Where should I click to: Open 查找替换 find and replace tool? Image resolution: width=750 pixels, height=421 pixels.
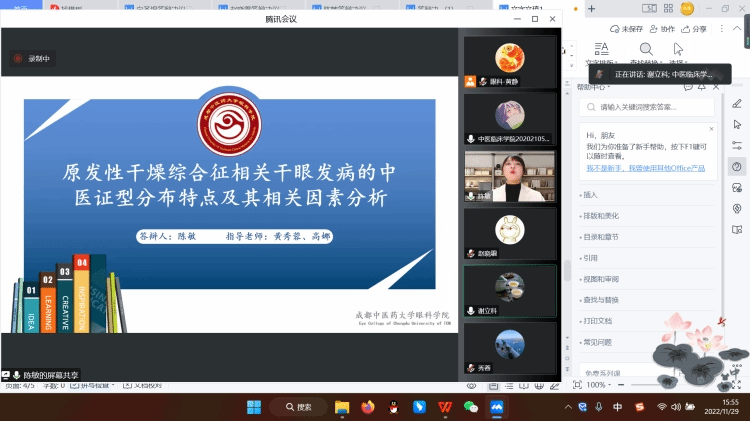coord(646,54)
